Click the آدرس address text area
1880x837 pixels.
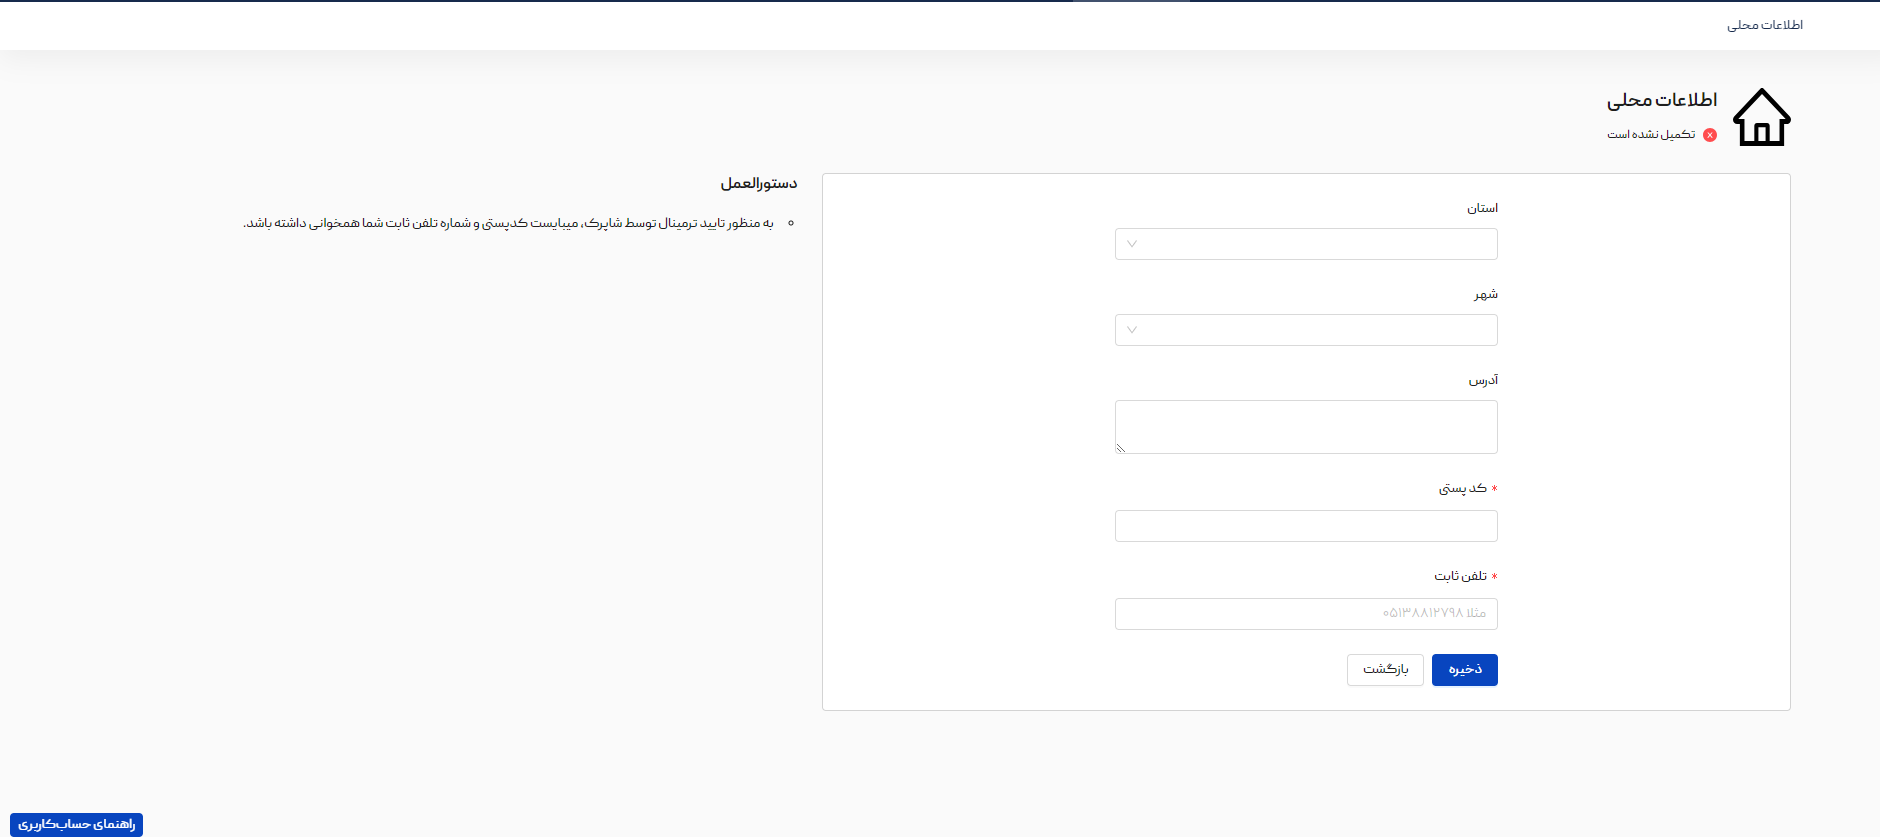[1306, 427]
